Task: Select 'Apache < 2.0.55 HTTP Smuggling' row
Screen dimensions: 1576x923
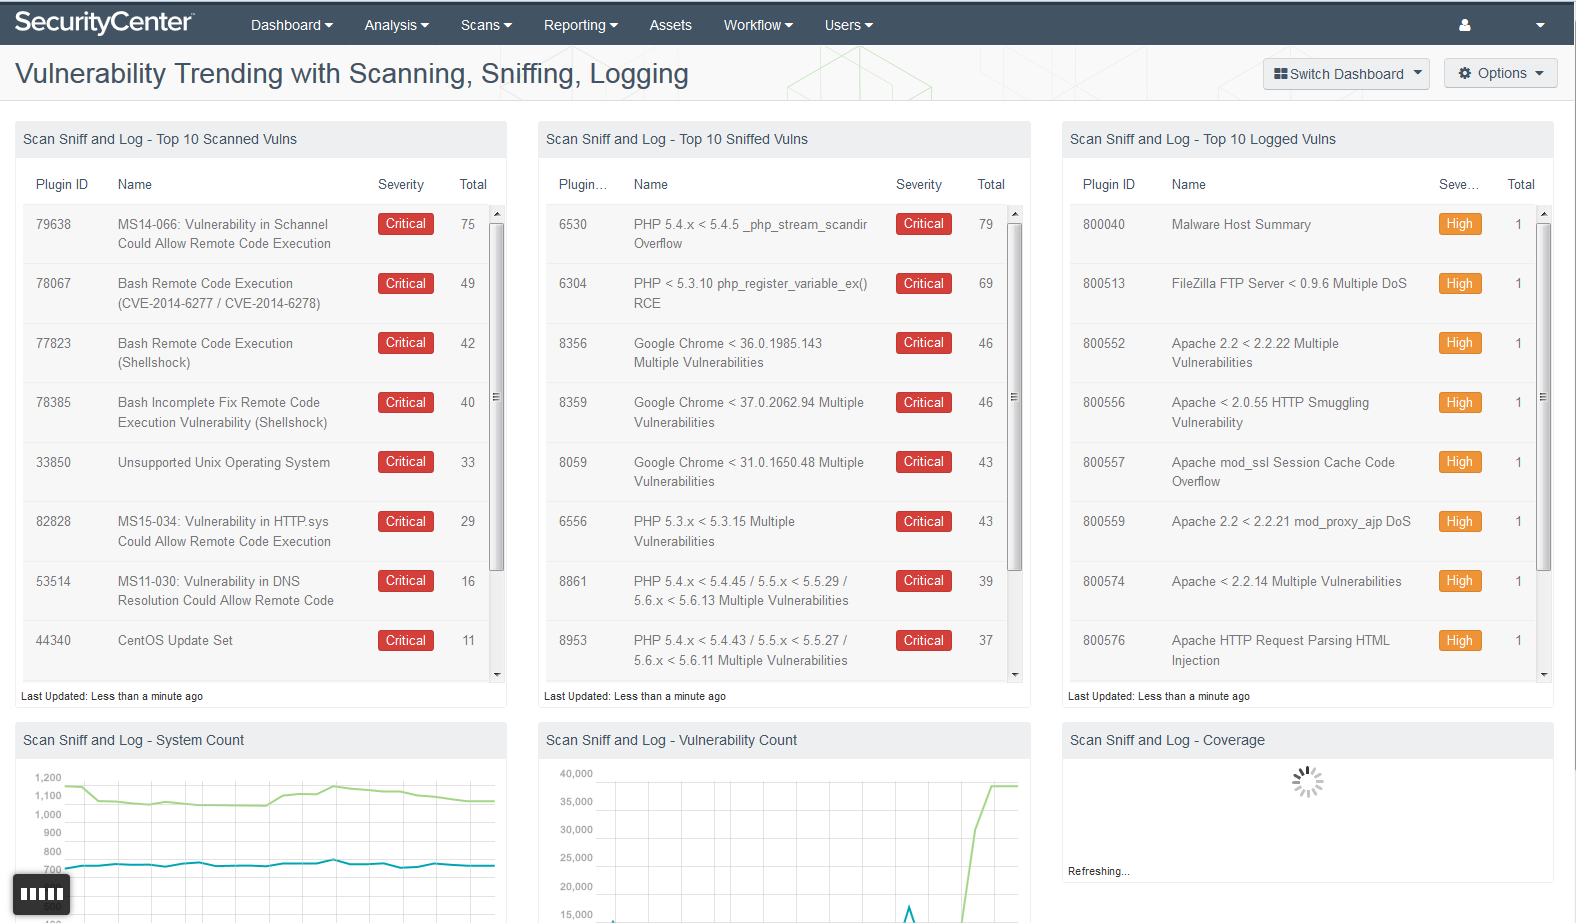Action: pyautogui.click(x=1303, y=412)
